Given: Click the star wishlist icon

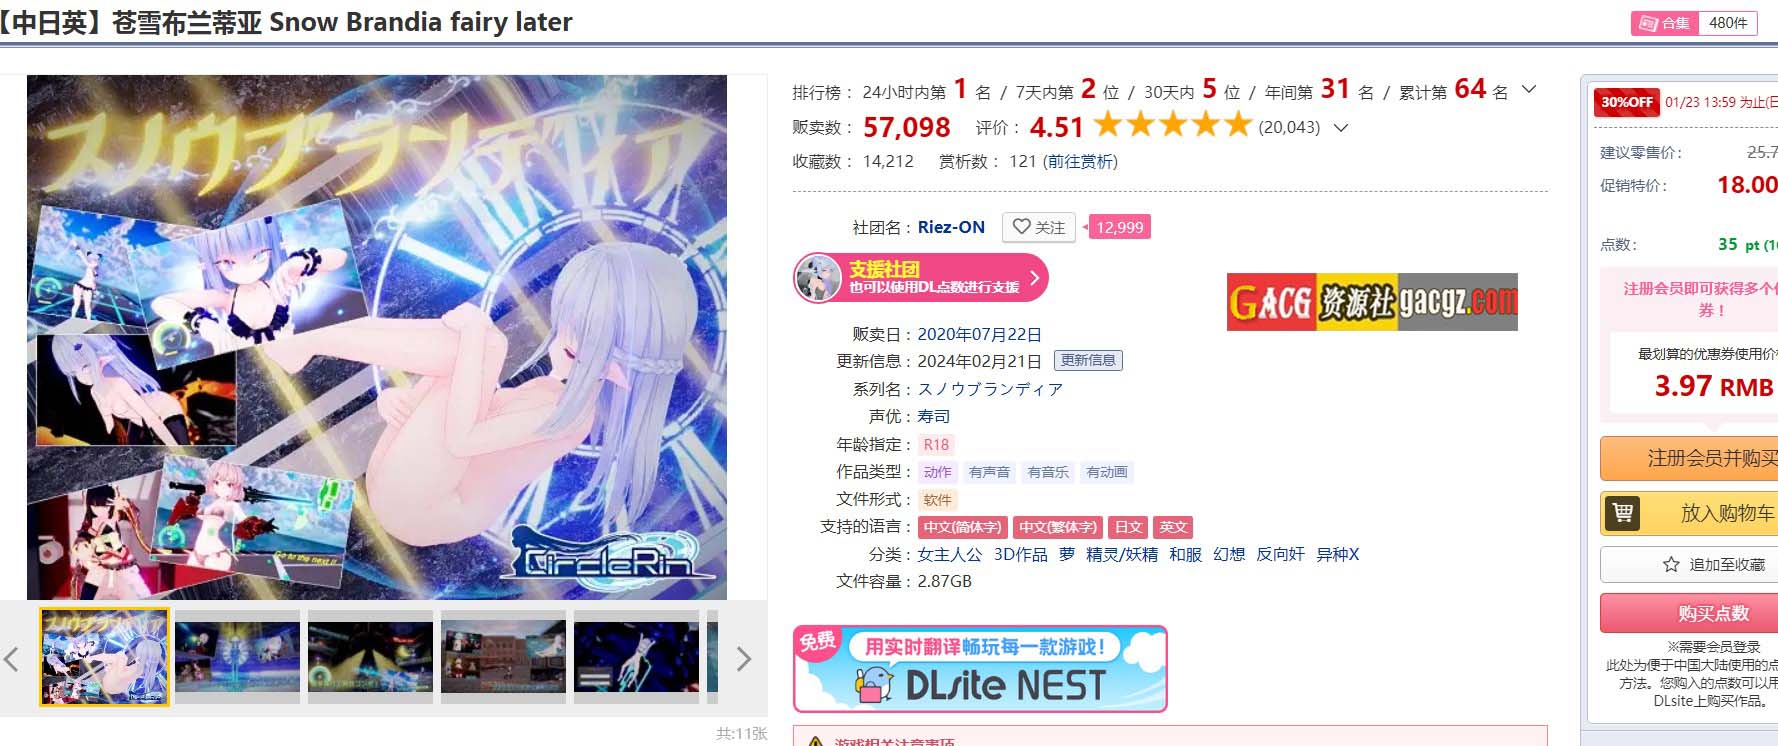Looking at the screenshot, I should [1671, 565].
